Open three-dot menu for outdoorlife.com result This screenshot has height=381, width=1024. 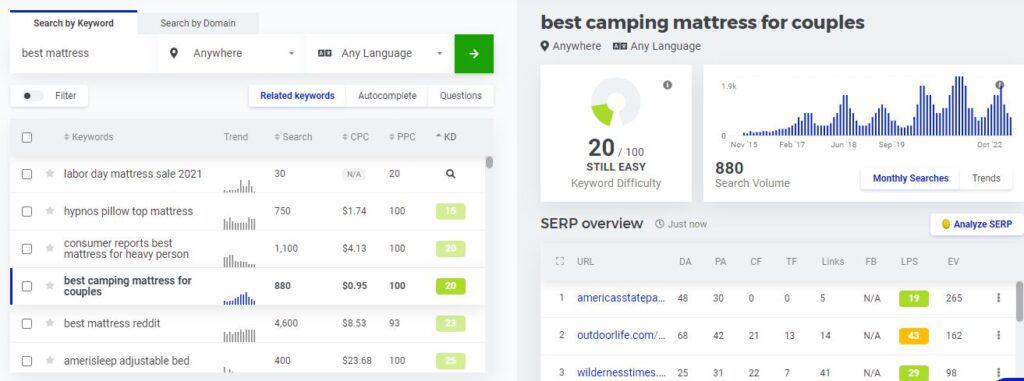pos(998,335)
